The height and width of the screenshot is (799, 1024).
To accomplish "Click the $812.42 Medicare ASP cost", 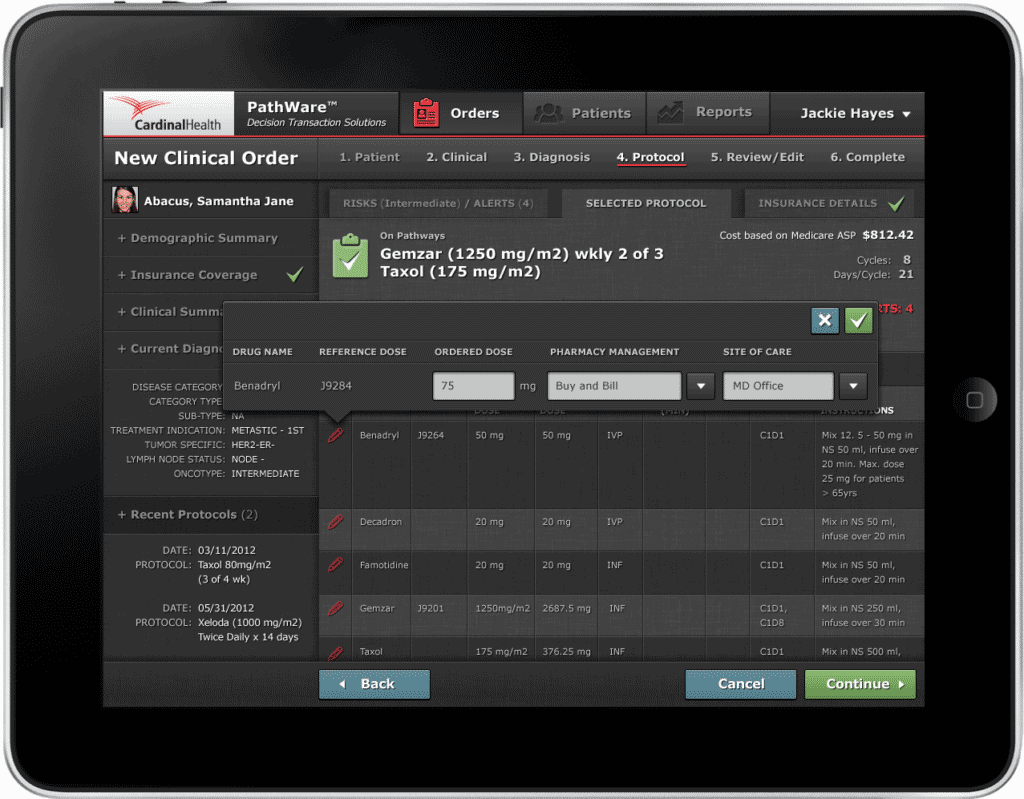I will 888,235.
